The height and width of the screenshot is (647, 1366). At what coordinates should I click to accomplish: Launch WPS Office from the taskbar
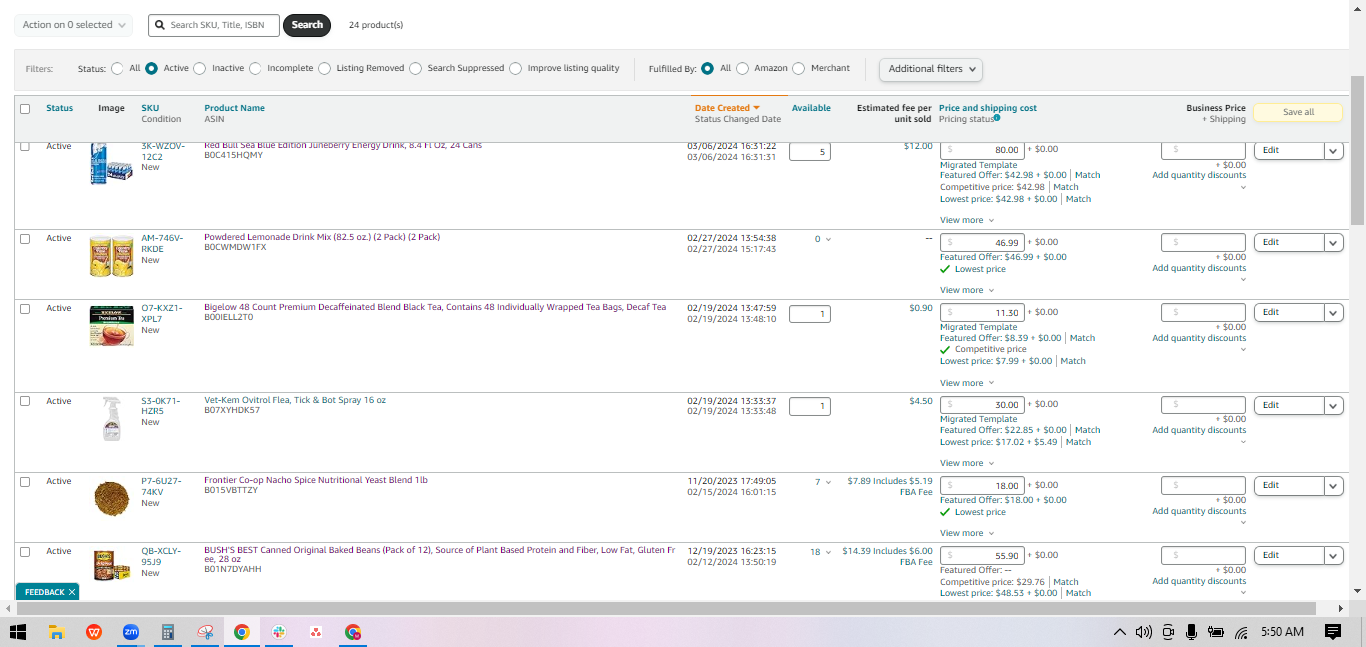coord(94,632)
